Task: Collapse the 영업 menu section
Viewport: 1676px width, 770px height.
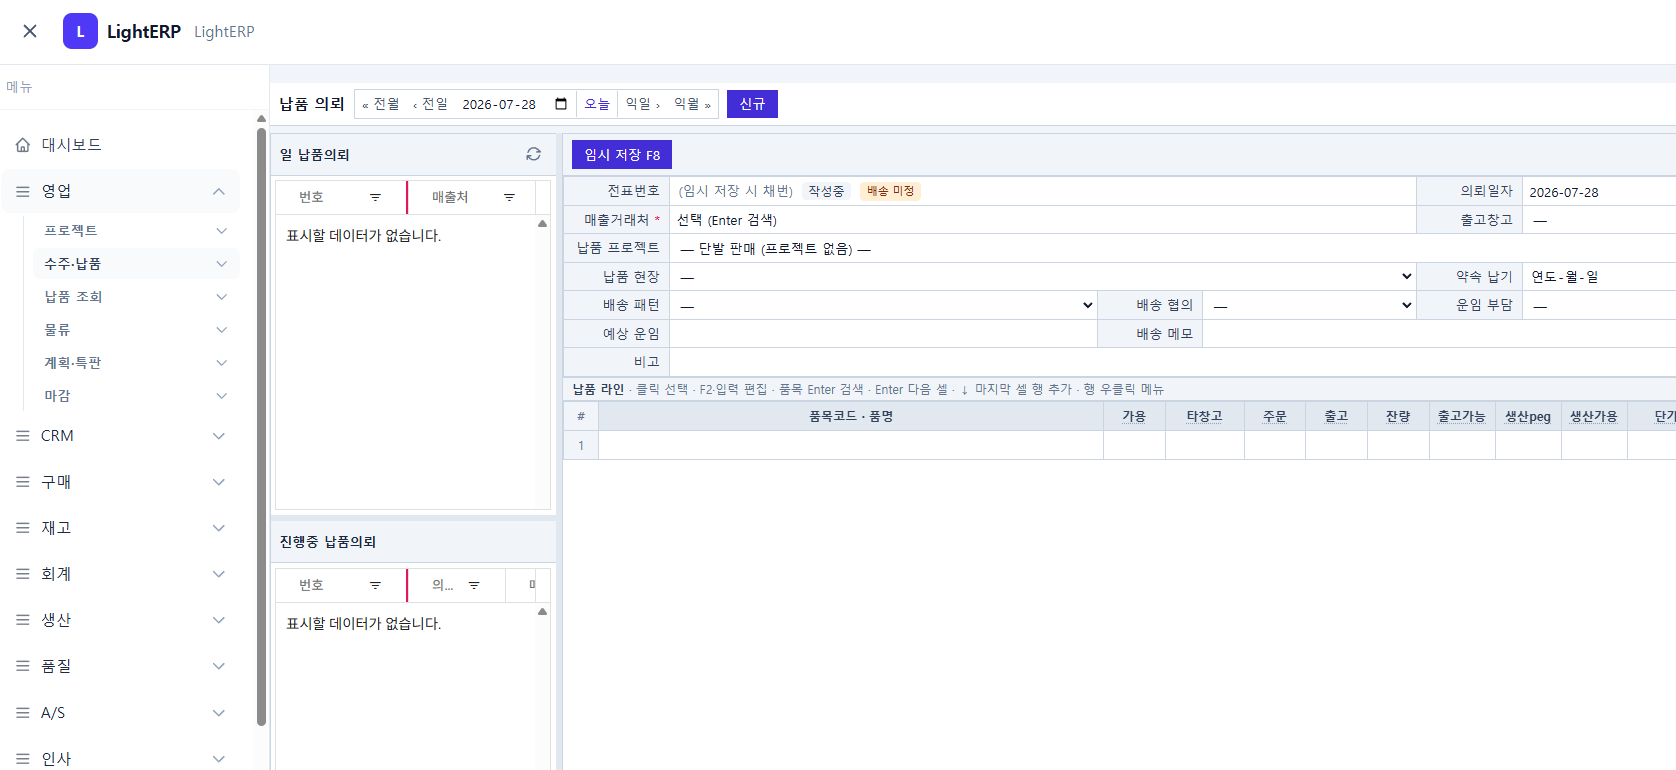Action: pos(219,191)
